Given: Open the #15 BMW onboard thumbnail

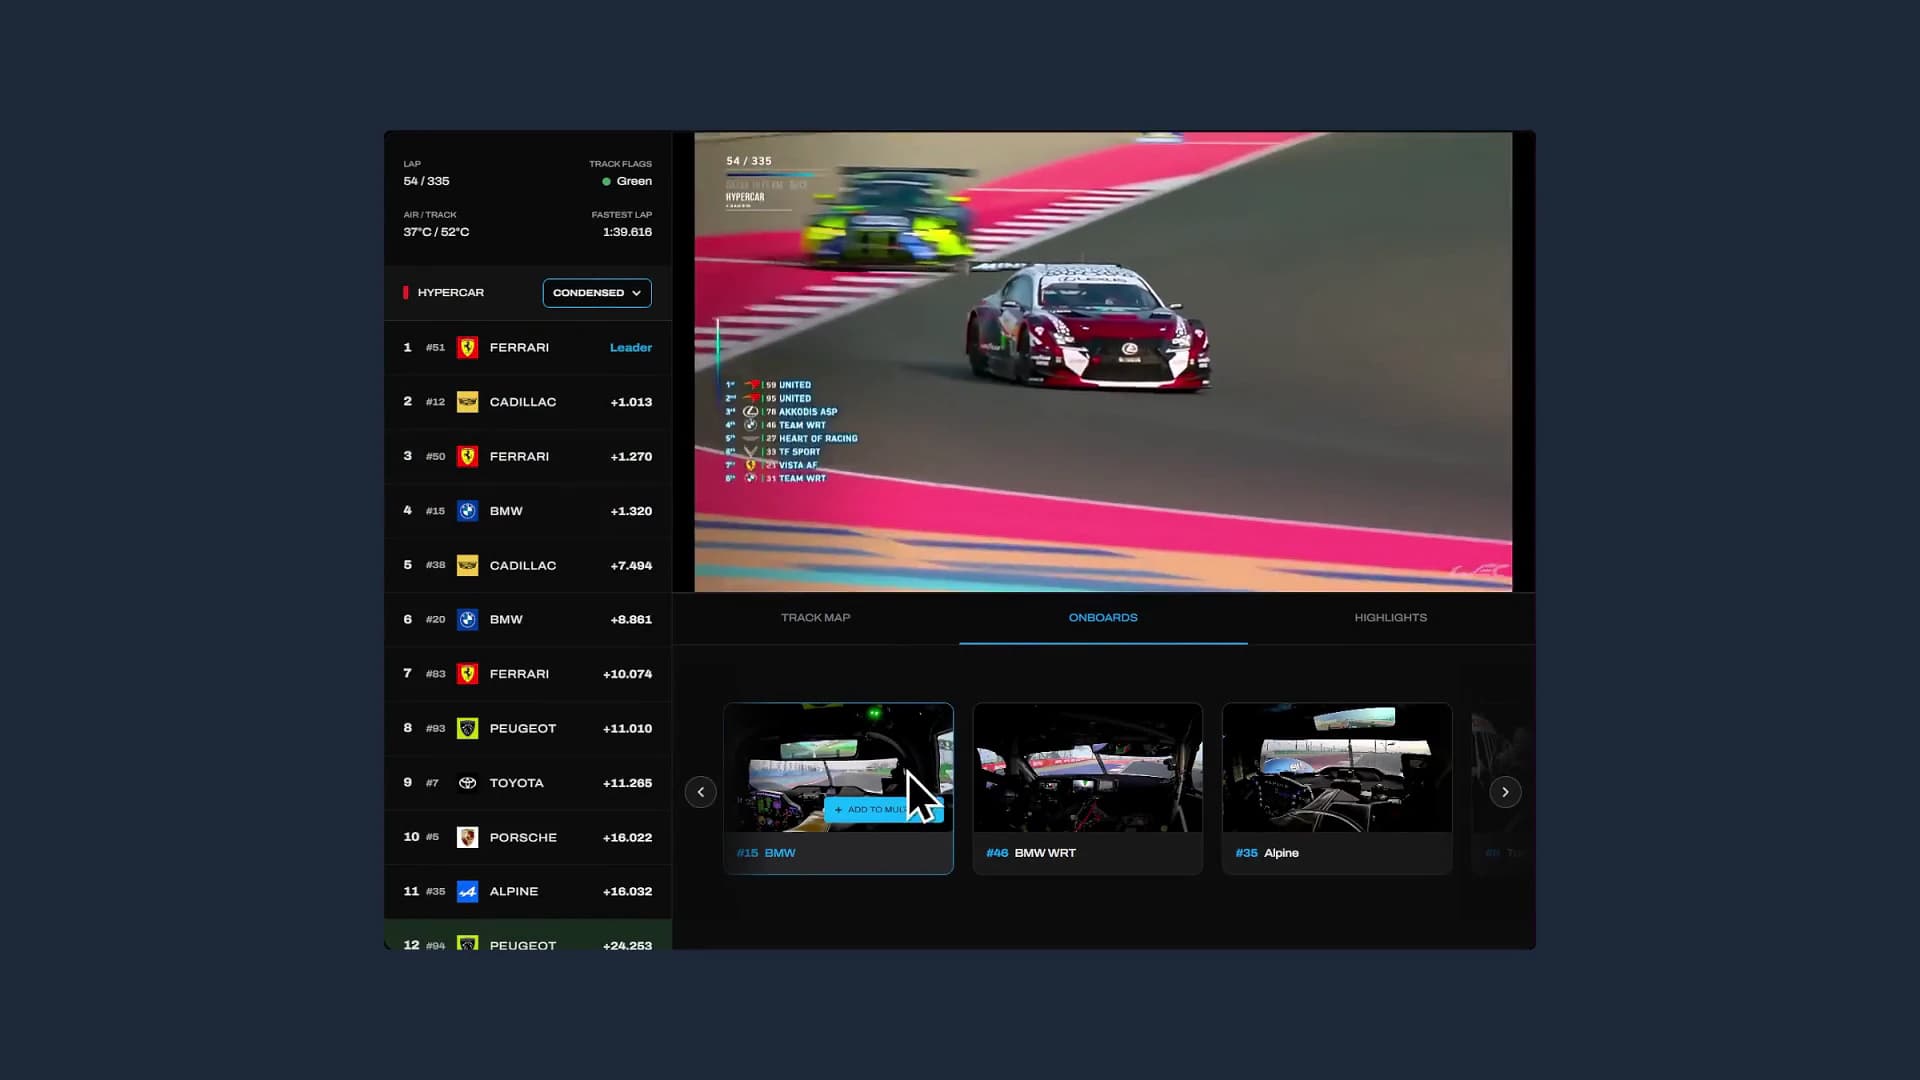Looking at the screenshot, I should pos(838,767).
